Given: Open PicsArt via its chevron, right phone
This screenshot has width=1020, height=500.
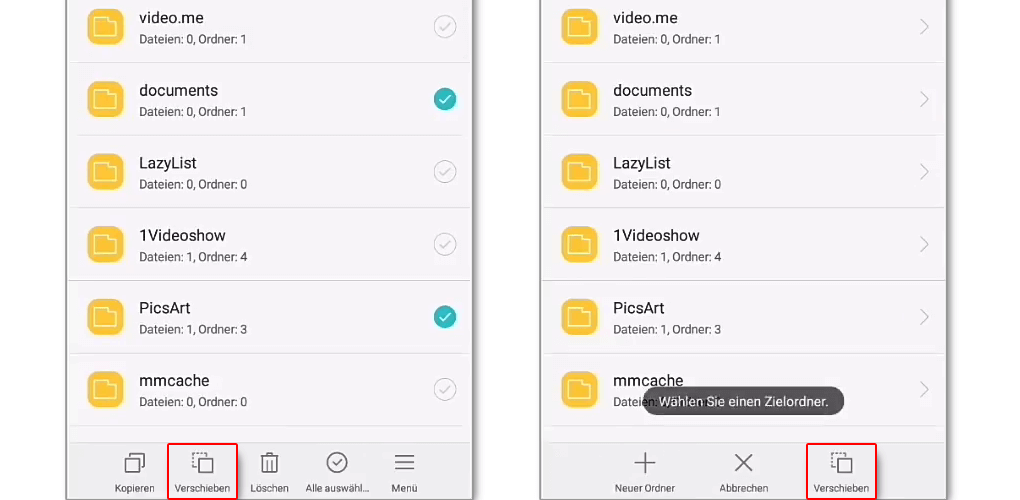Looking at the screenshot, I should (924, 317).
